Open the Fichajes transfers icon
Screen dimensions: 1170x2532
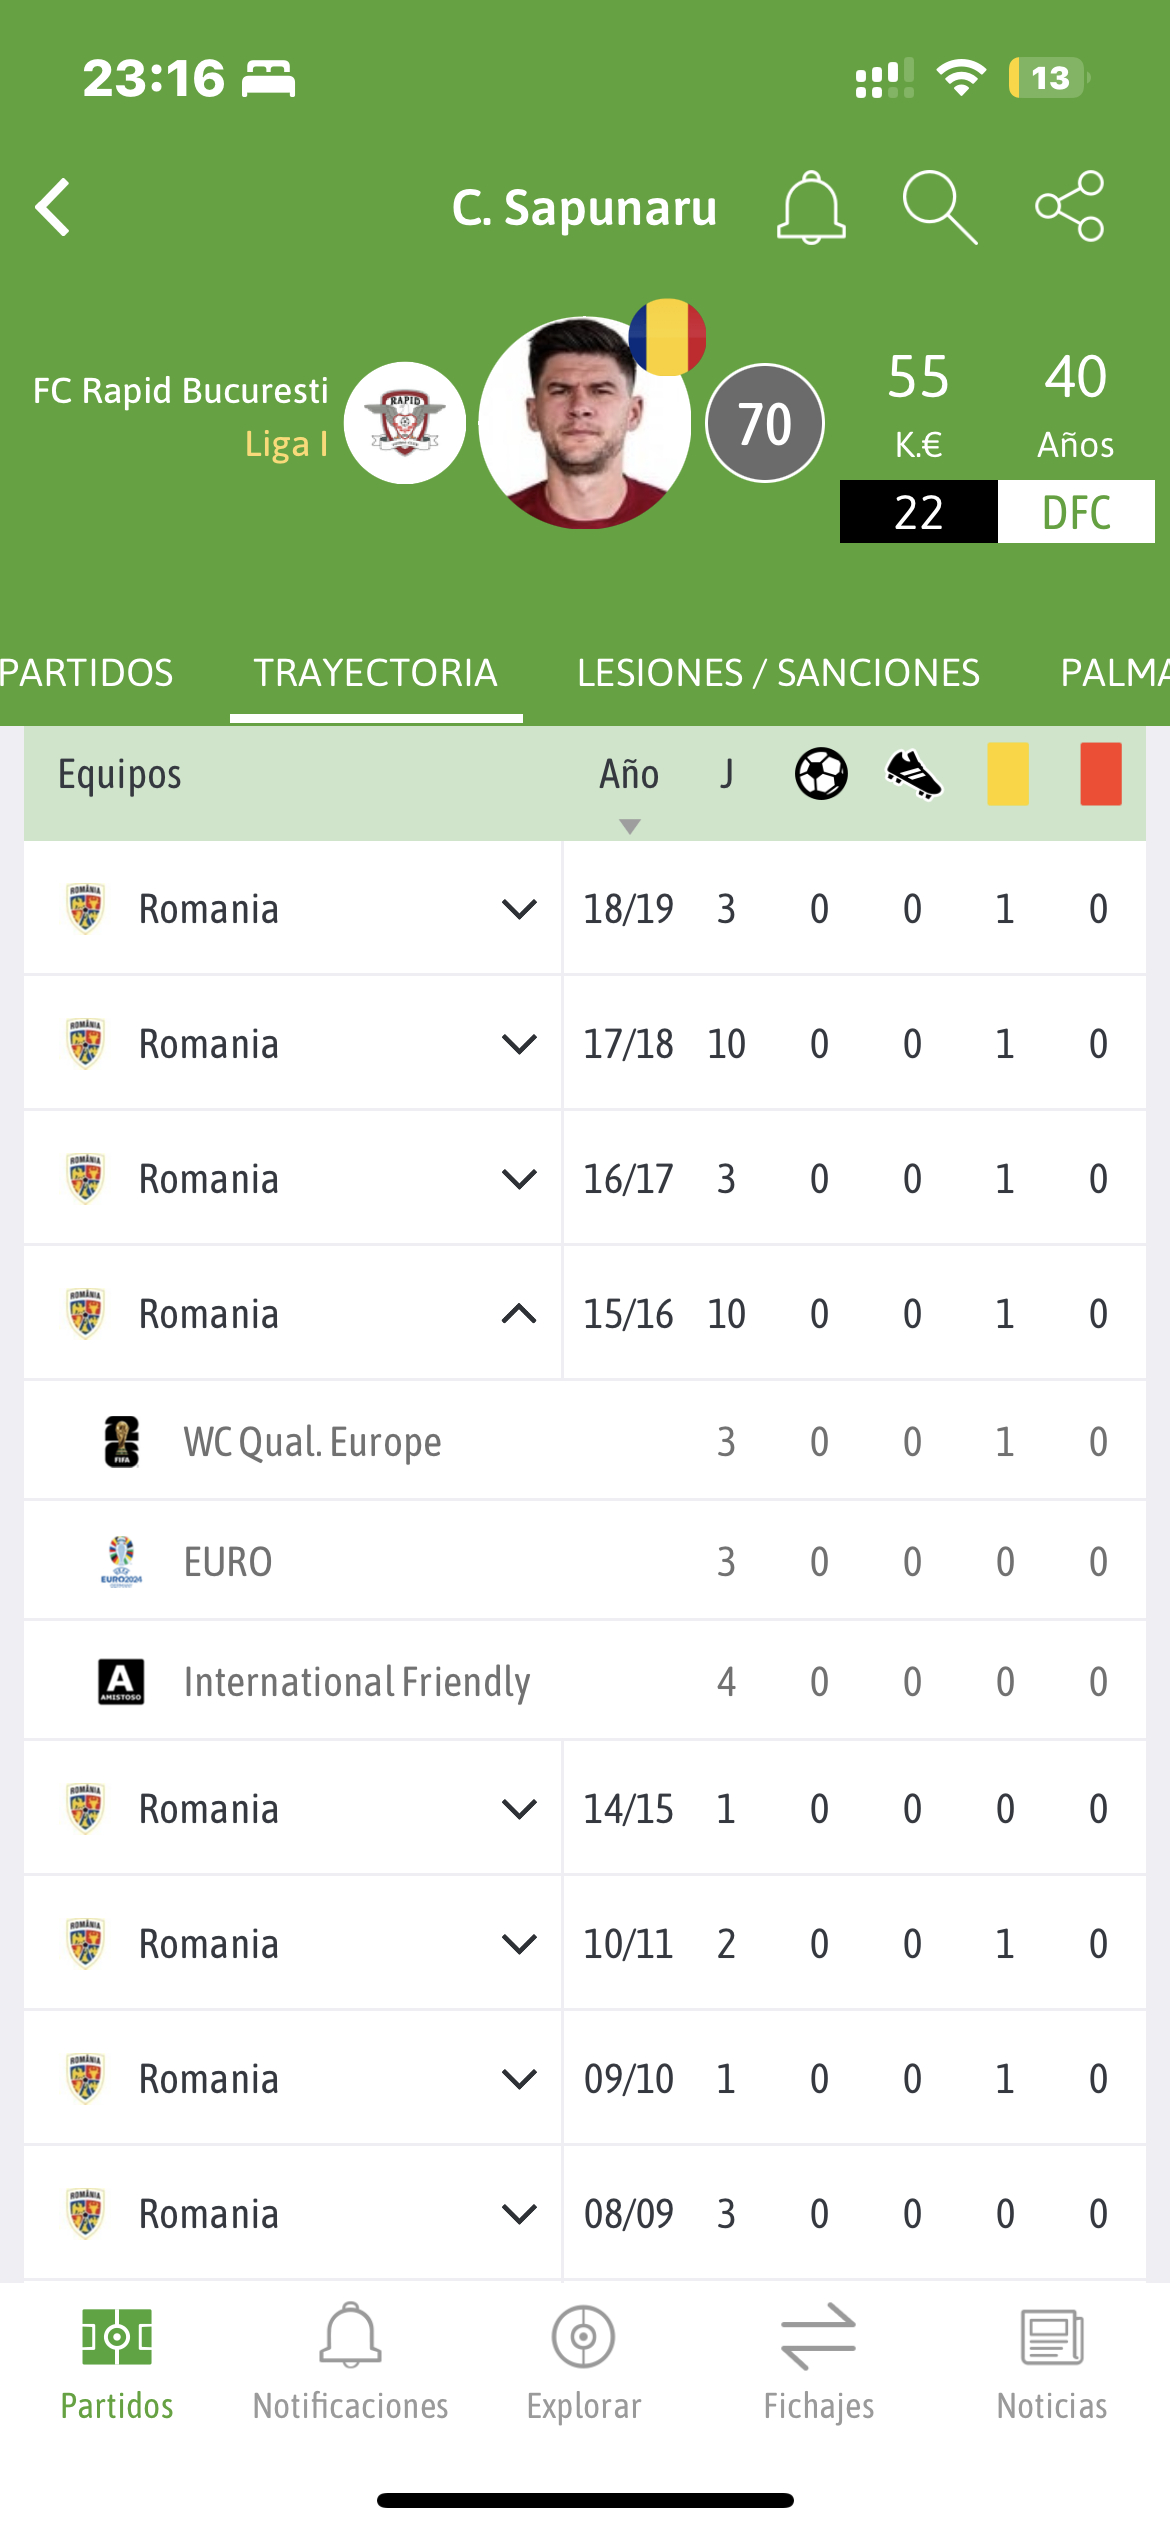pyautogui.click(x=818, y=2337)
